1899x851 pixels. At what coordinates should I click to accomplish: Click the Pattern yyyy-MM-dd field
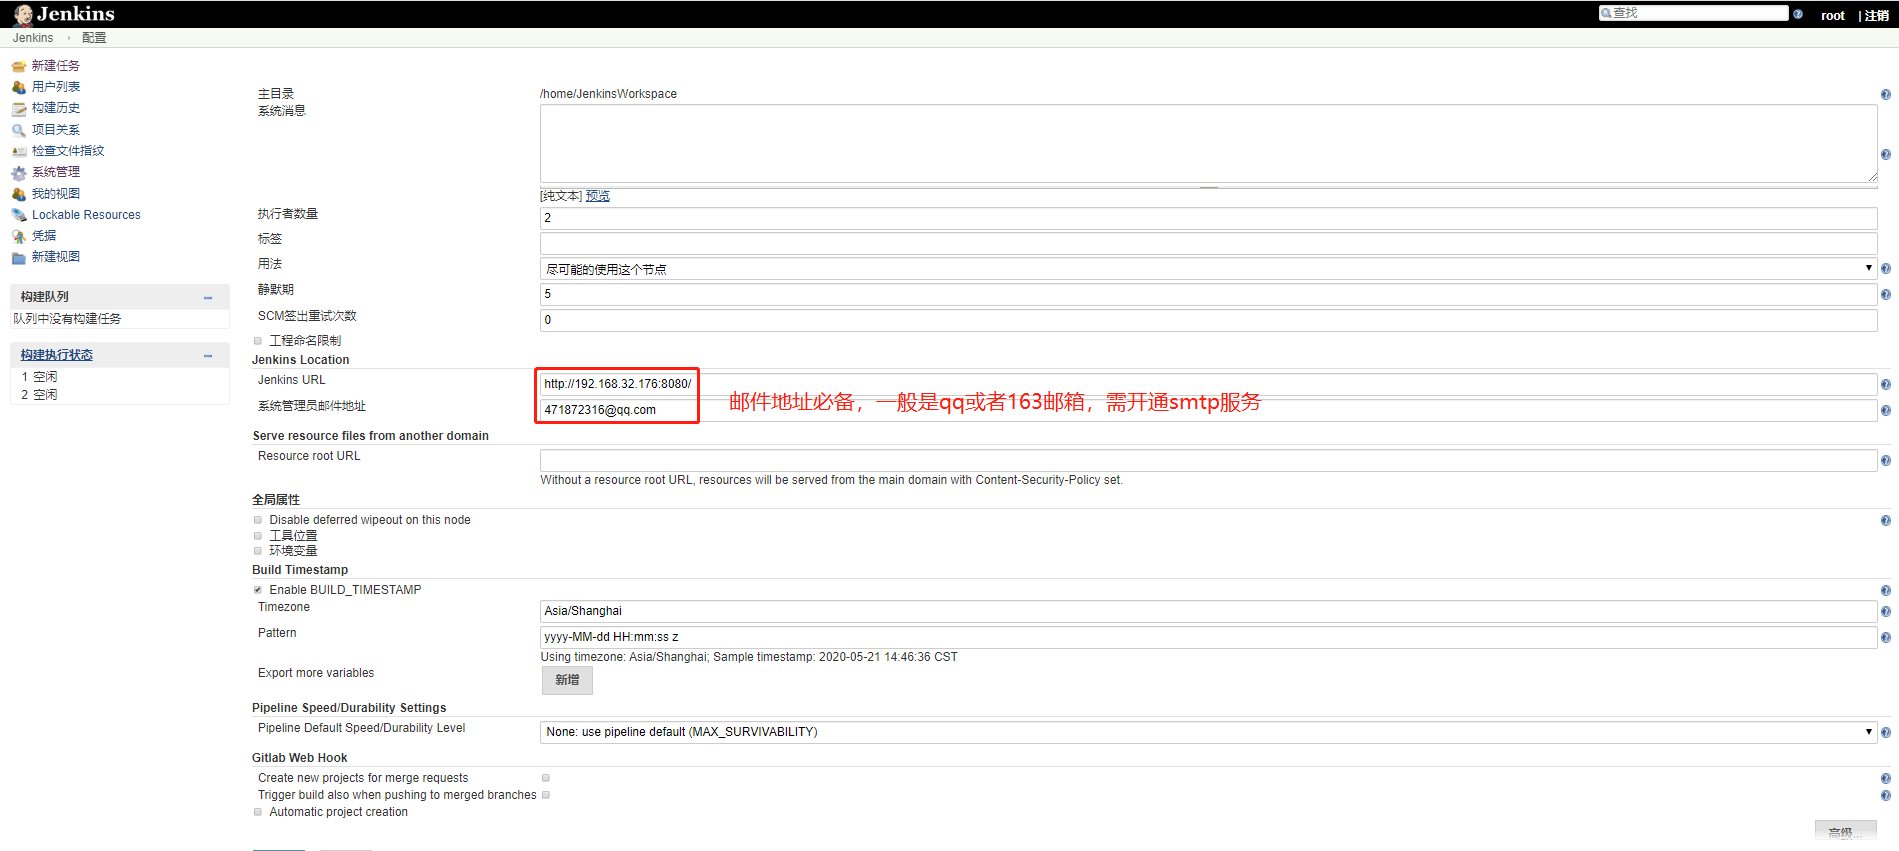pos(1208,637)
